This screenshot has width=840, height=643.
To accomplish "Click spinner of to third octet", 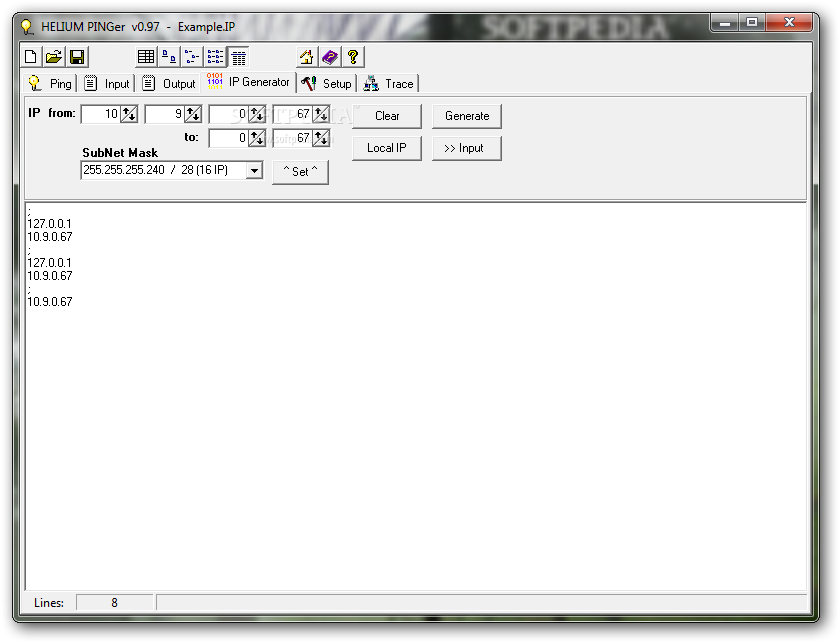I will coord(257,138).
